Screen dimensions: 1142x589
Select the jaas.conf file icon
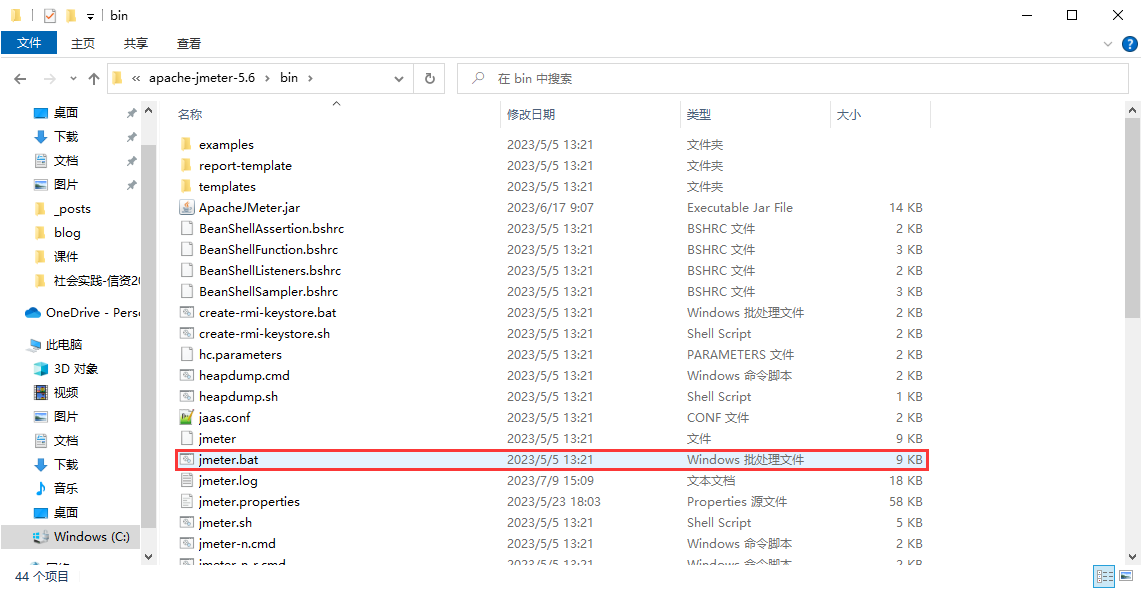[186, 418]
